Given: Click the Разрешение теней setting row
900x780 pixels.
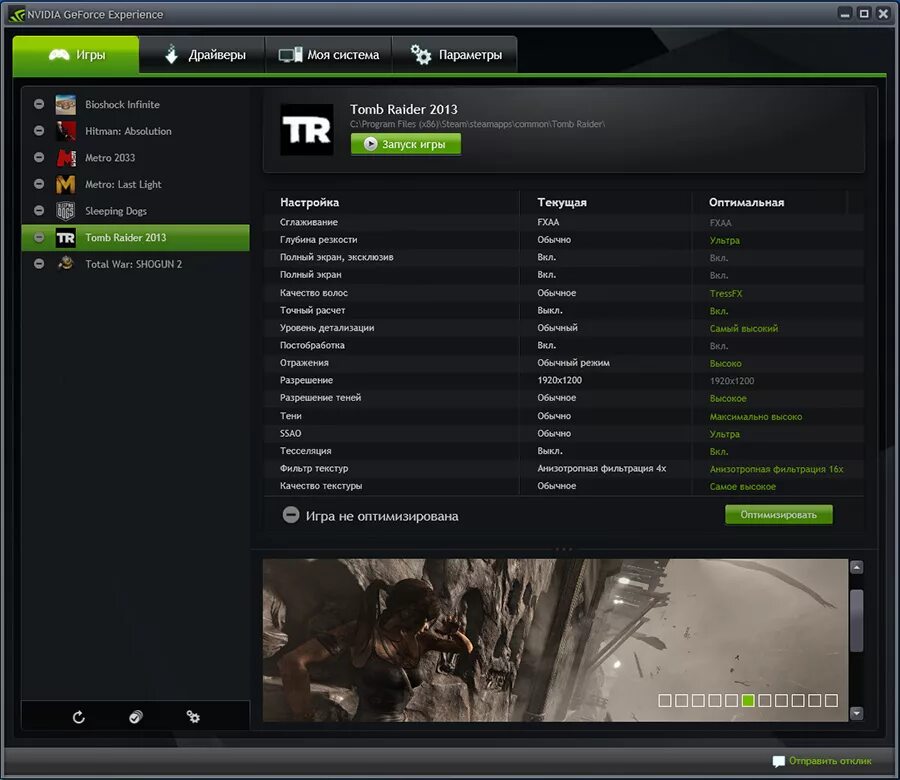Looking at the screenshot, I should click(x=564, y=398).
